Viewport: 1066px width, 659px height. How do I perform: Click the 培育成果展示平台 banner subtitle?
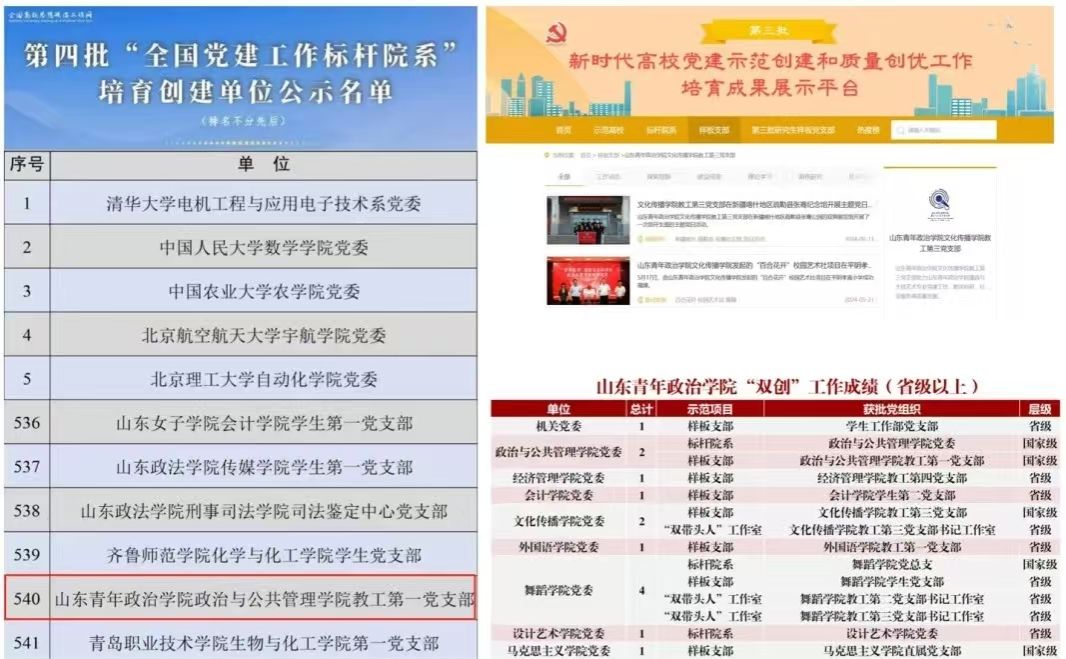(770, 88)
